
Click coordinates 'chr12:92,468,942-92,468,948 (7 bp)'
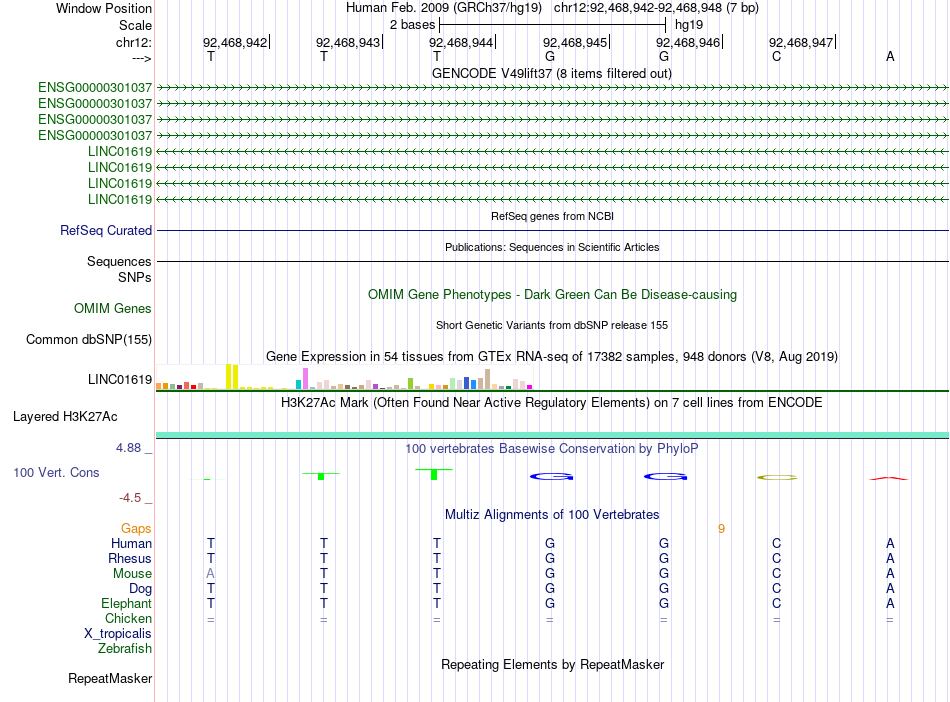pyautogui.click(x=656, y=8)
